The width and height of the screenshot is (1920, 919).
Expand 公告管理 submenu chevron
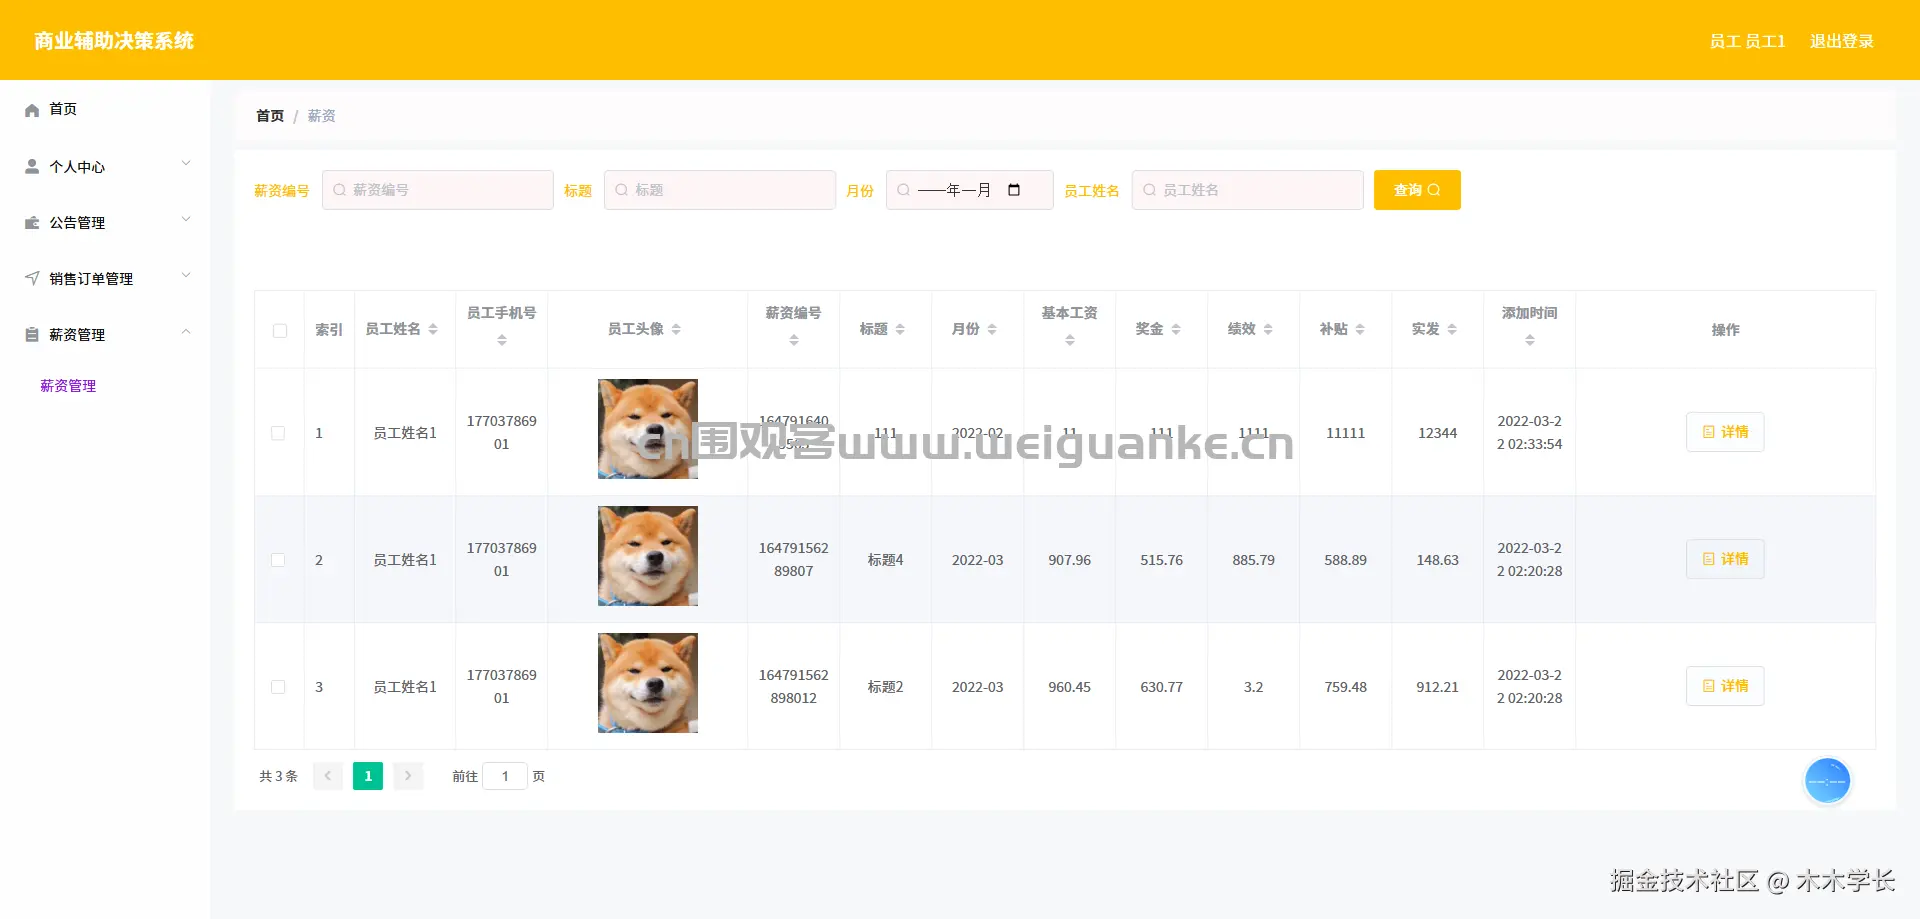click(186, 220)
